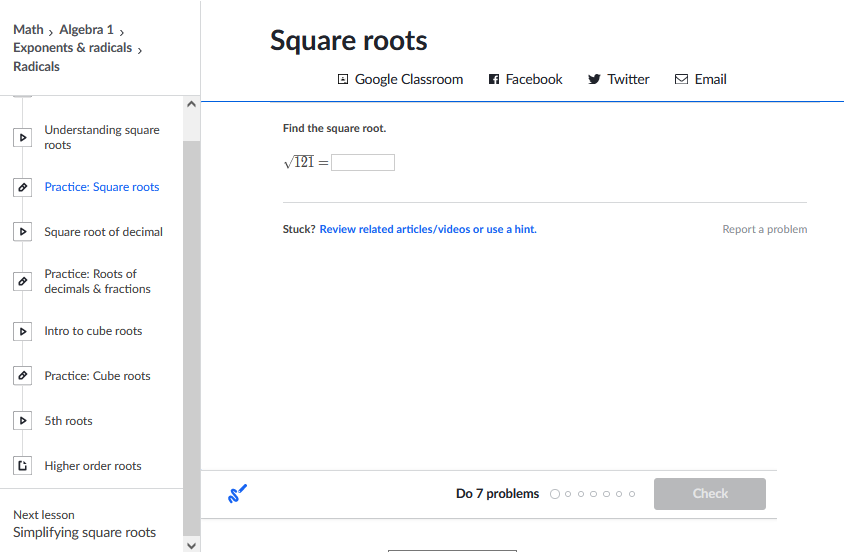Click the pencil icon beside Practice: Cube roots

pyautogui.click(x=23, y=376)
